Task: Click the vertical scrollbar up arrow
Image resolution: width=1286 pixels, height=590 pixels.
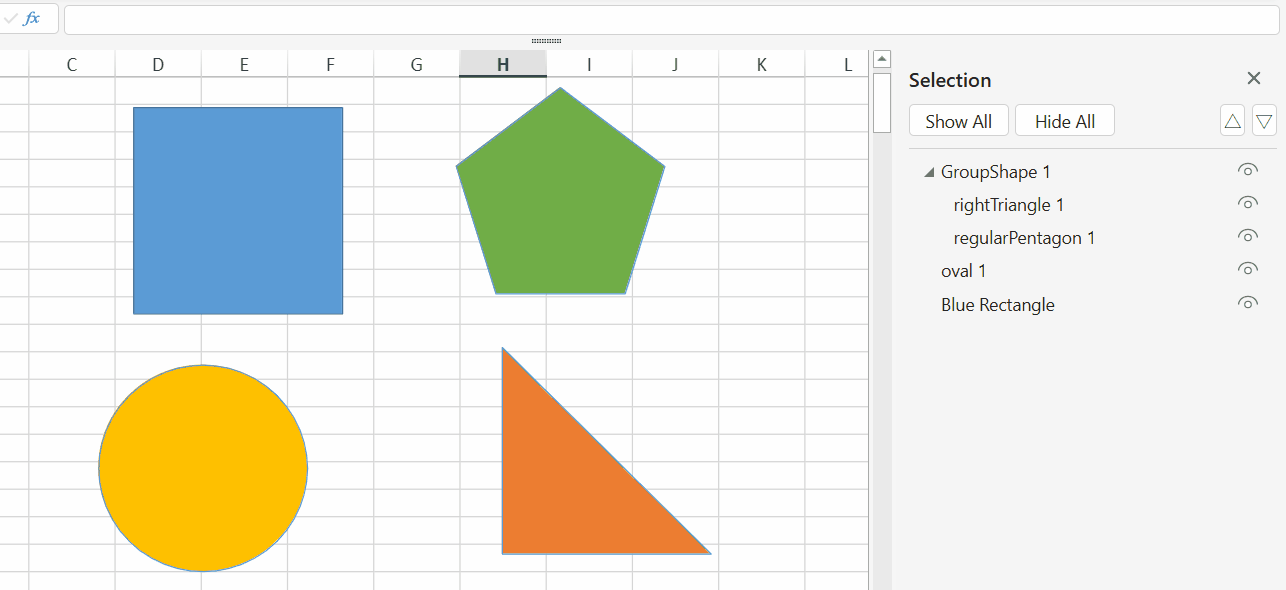Action: [x=882, y=60]
